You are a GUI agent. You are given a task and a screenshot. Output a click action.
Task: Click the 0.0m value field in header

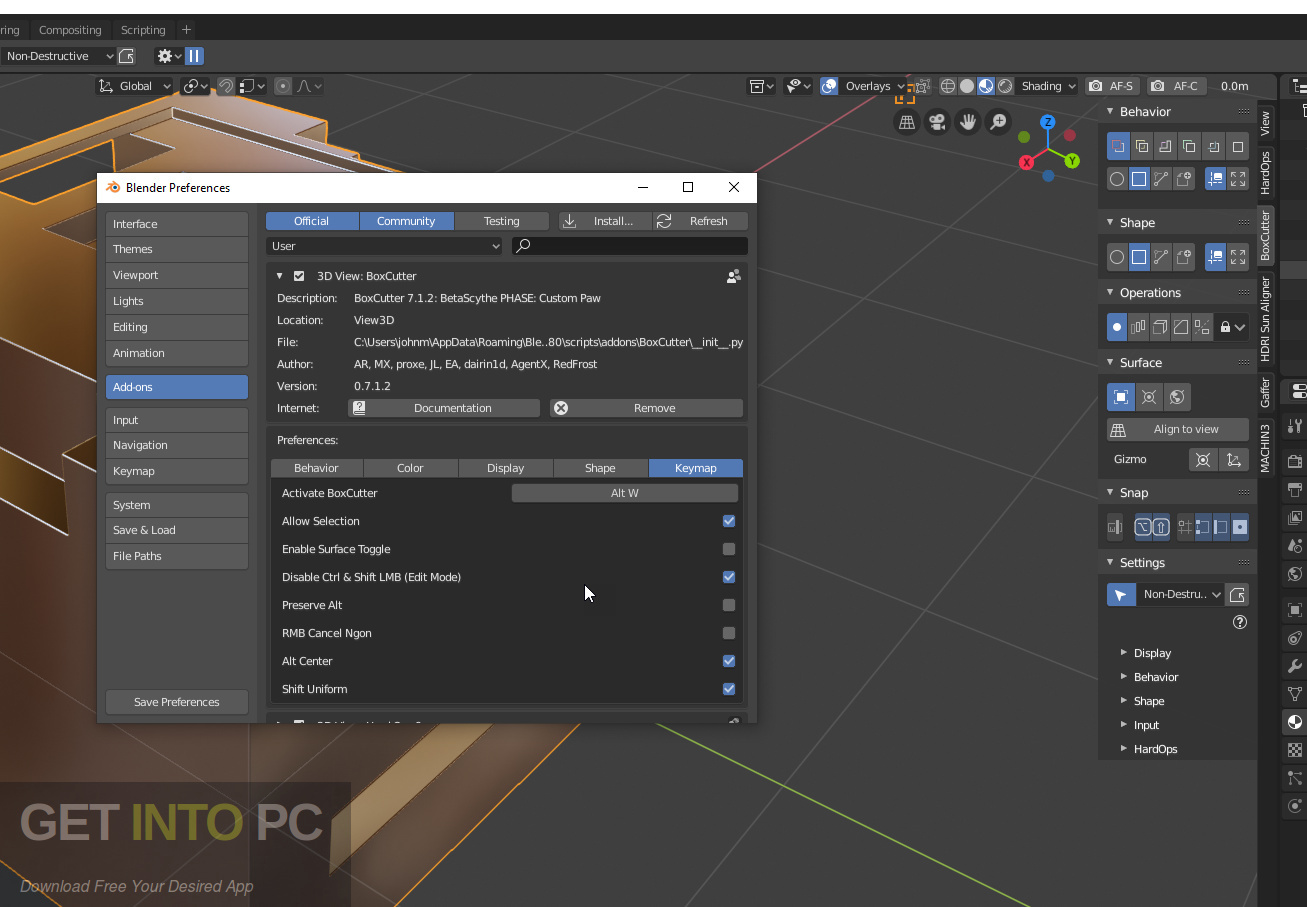(x=1235, y=86)
